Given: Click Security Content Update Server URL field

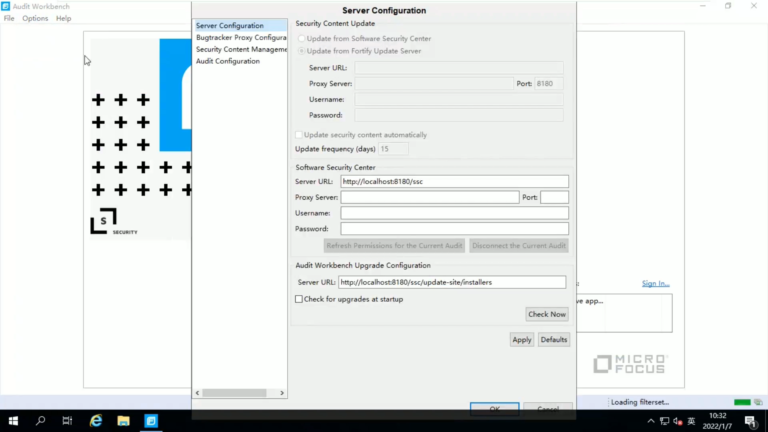Looking at the screenshot, I should coord(459,68).
